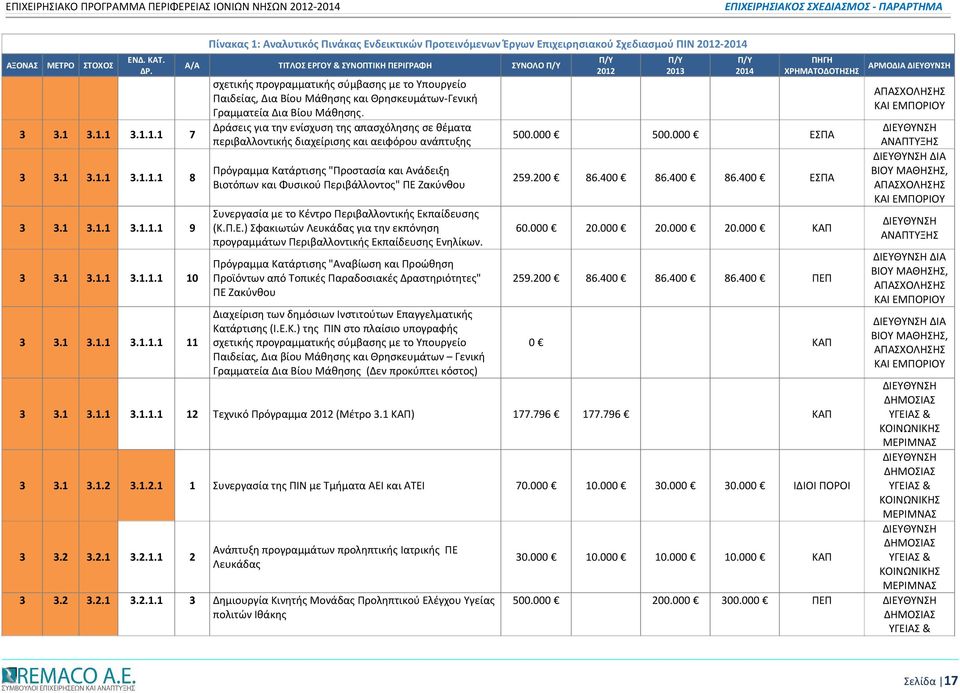Click 'ΣΤΟΧΟΣ' cell '3.1.2'
Image resolution: width=960 pixels, height=693 pixels.
click(x=98, y=485)
